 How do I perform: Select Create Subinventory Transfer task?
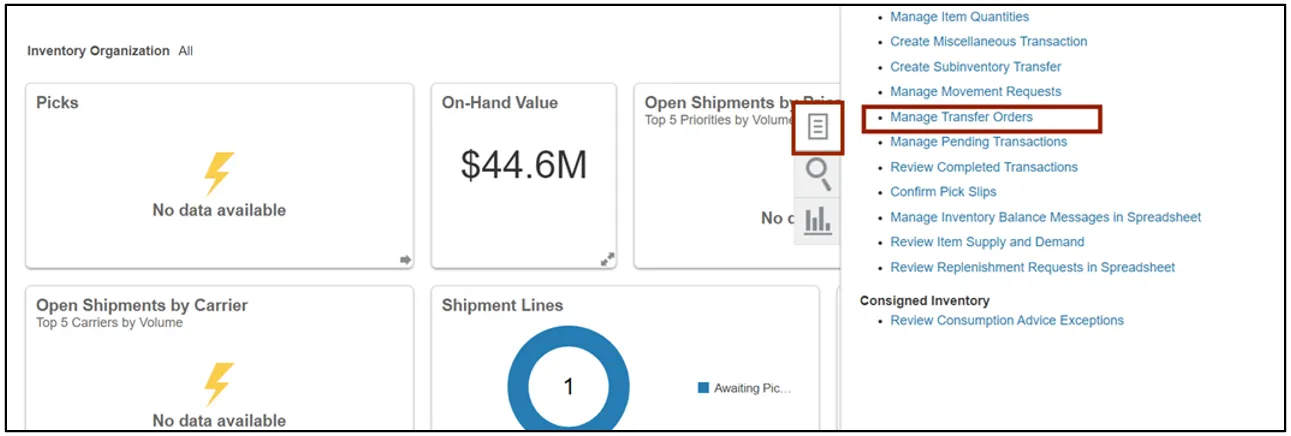(x=975, y=67)
